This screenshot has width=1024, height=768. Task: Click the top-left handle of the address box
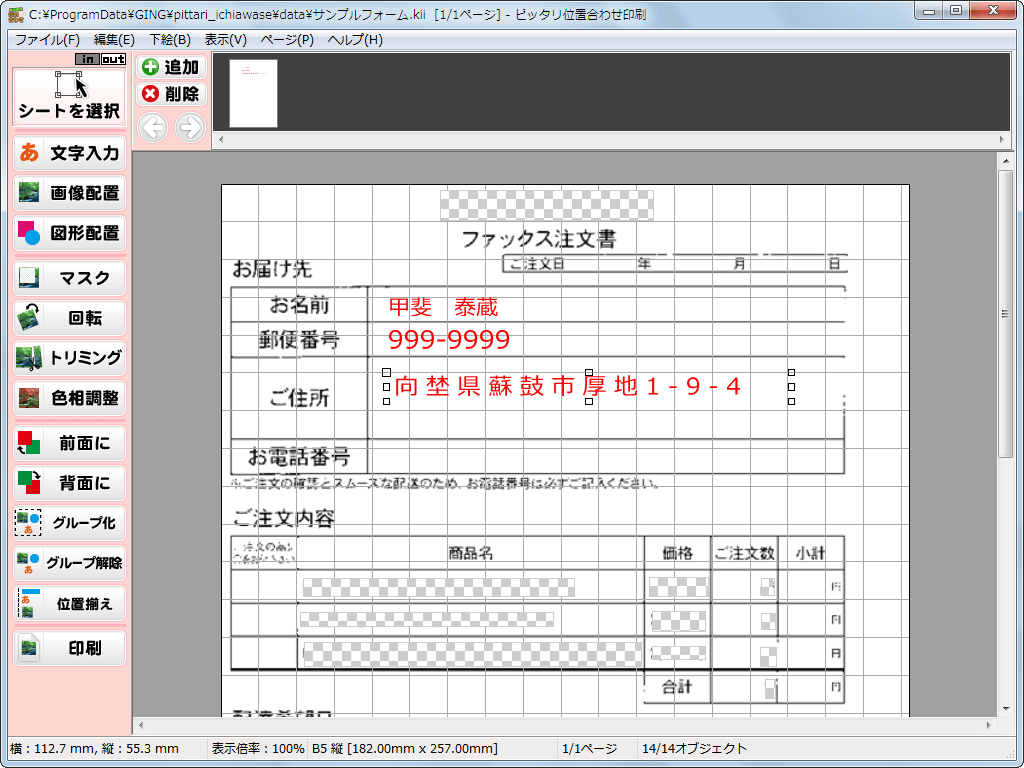click(x=387, y=372)
